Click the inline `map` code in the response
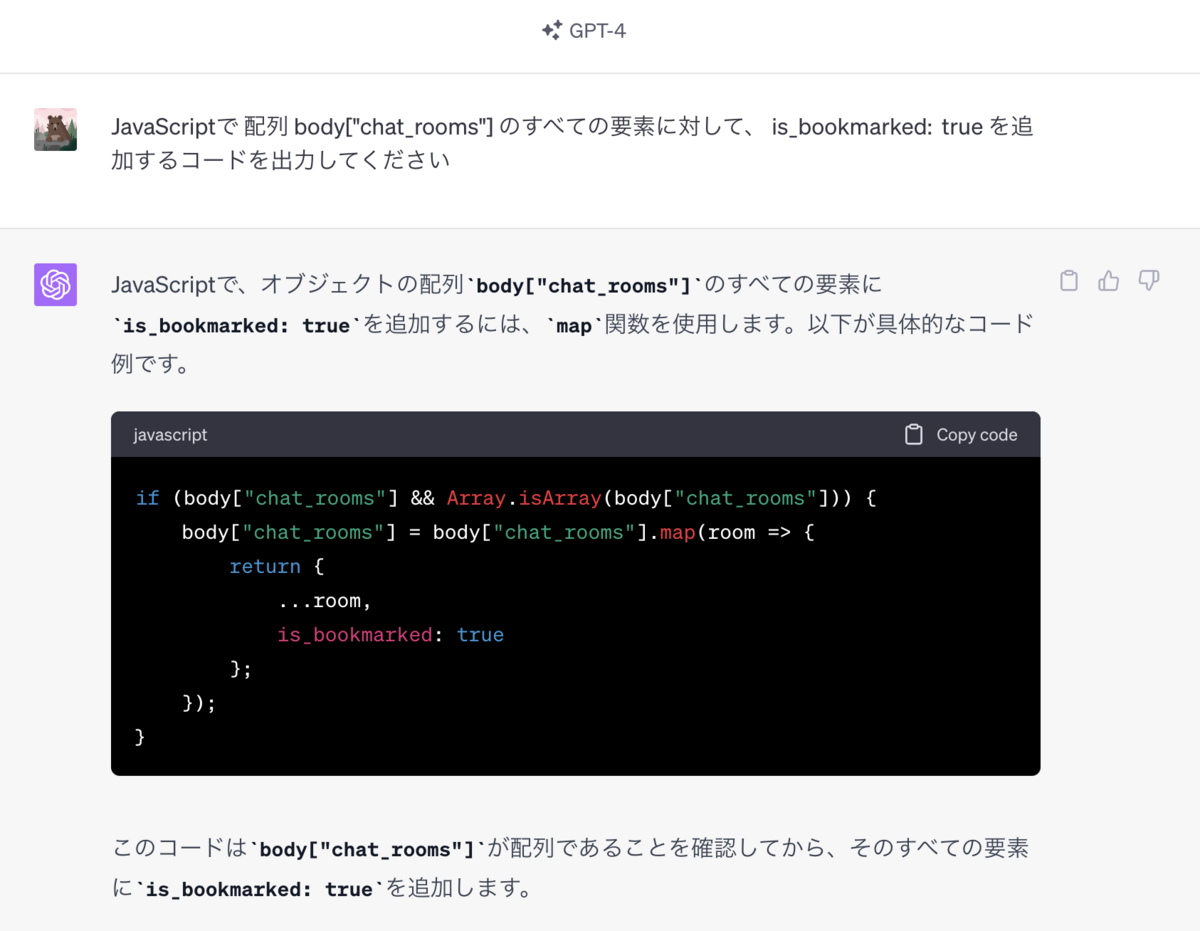The height and width of the screenshot is (931, 1200). point(574,326)
